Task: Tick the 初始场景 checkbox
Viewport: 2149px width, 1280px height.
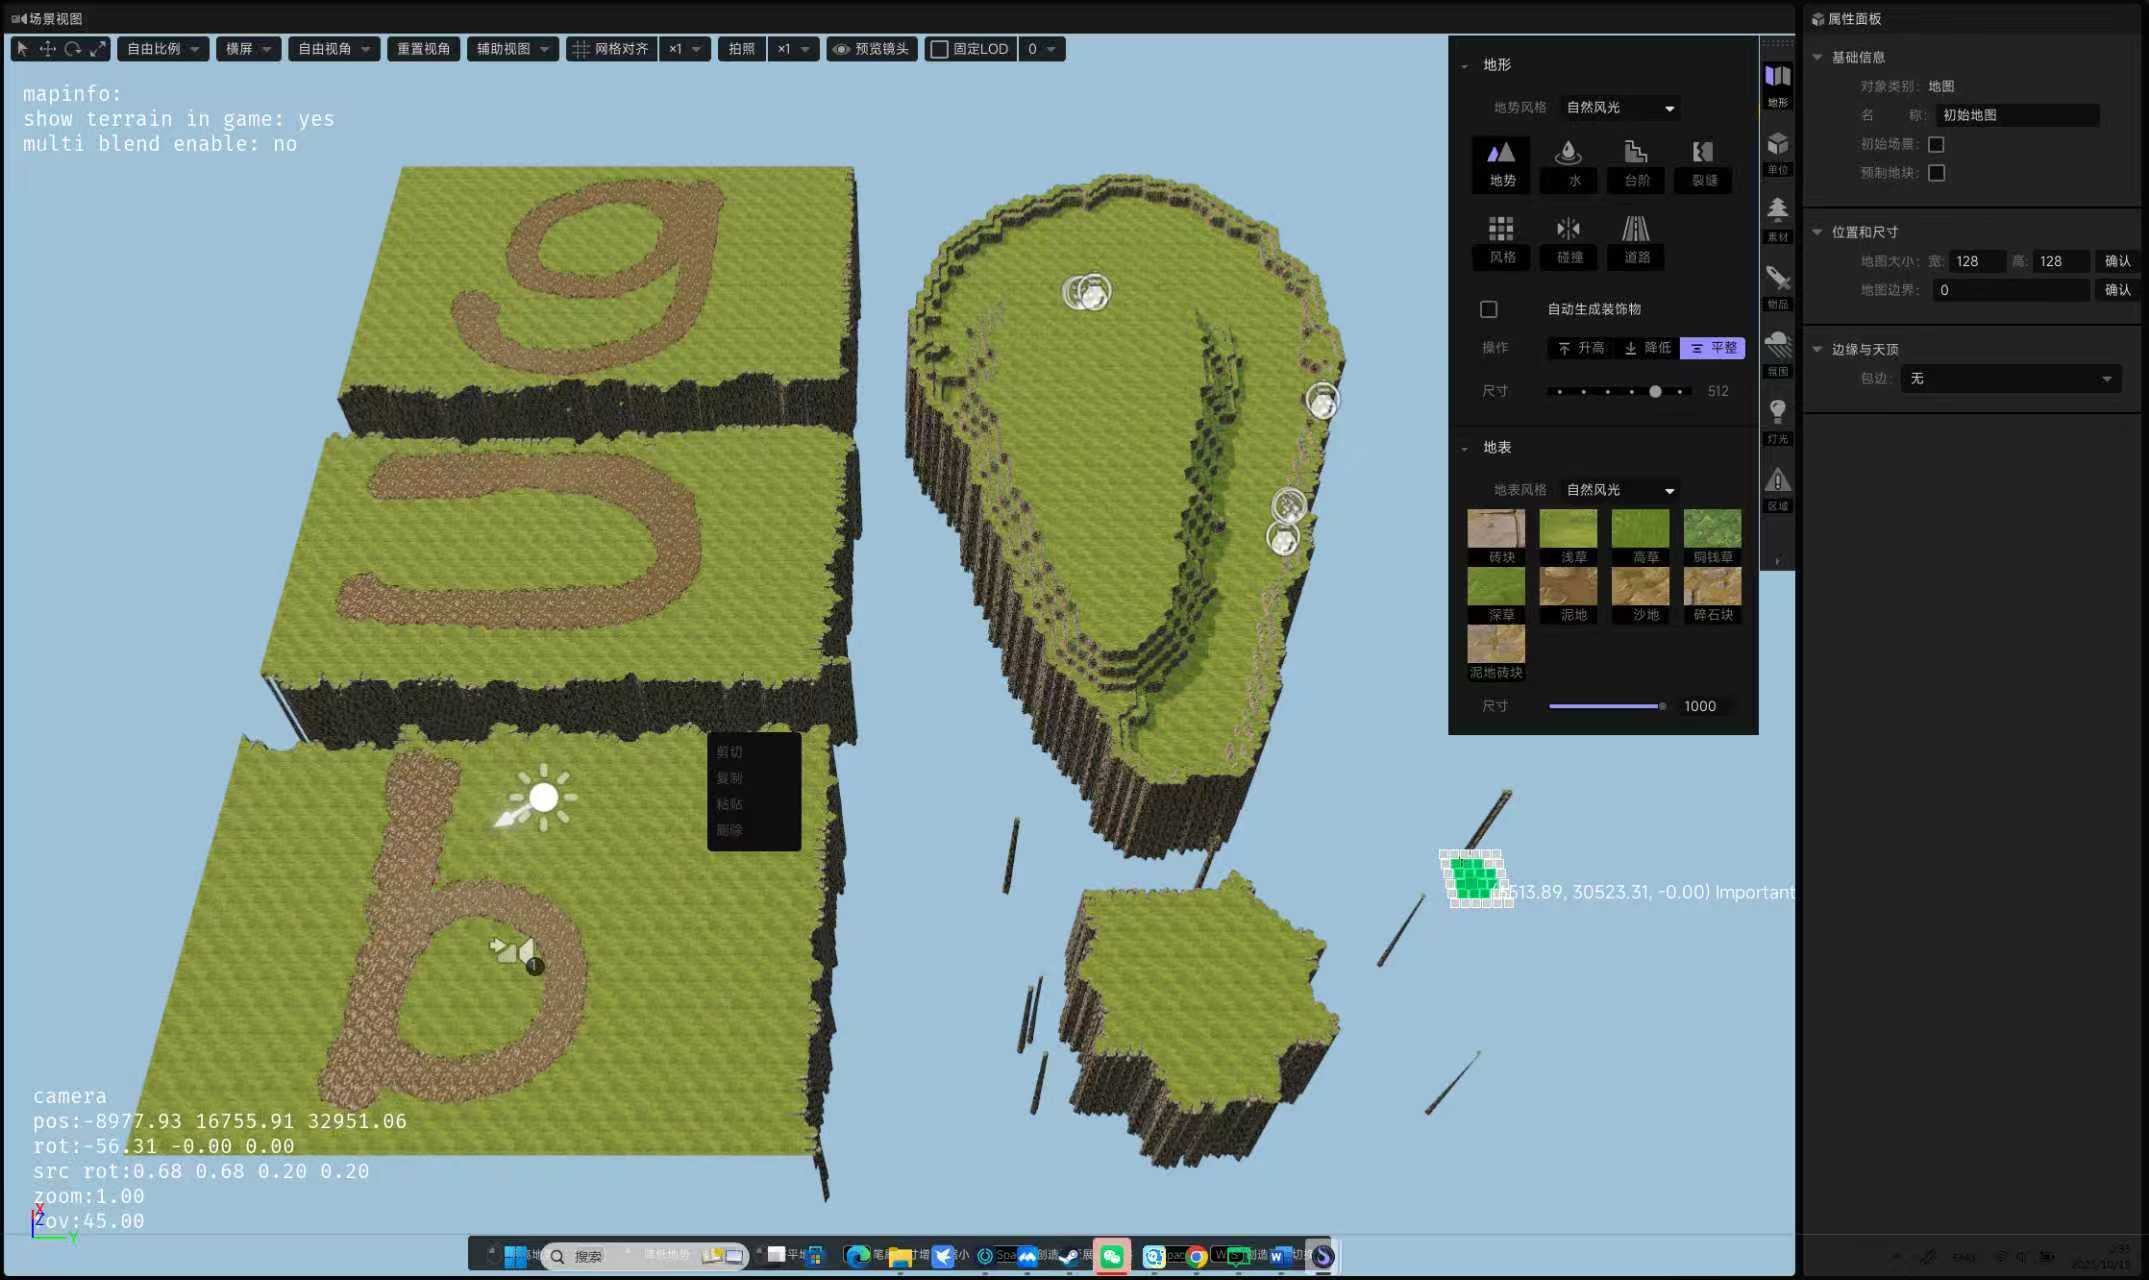Action: [x=1936, y=144]
